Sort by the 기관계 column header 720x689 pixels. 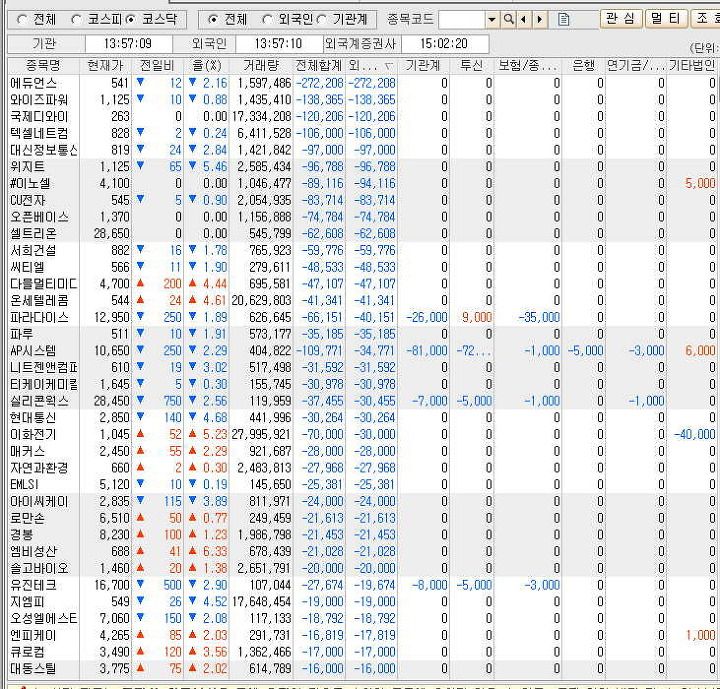[423, 66]
